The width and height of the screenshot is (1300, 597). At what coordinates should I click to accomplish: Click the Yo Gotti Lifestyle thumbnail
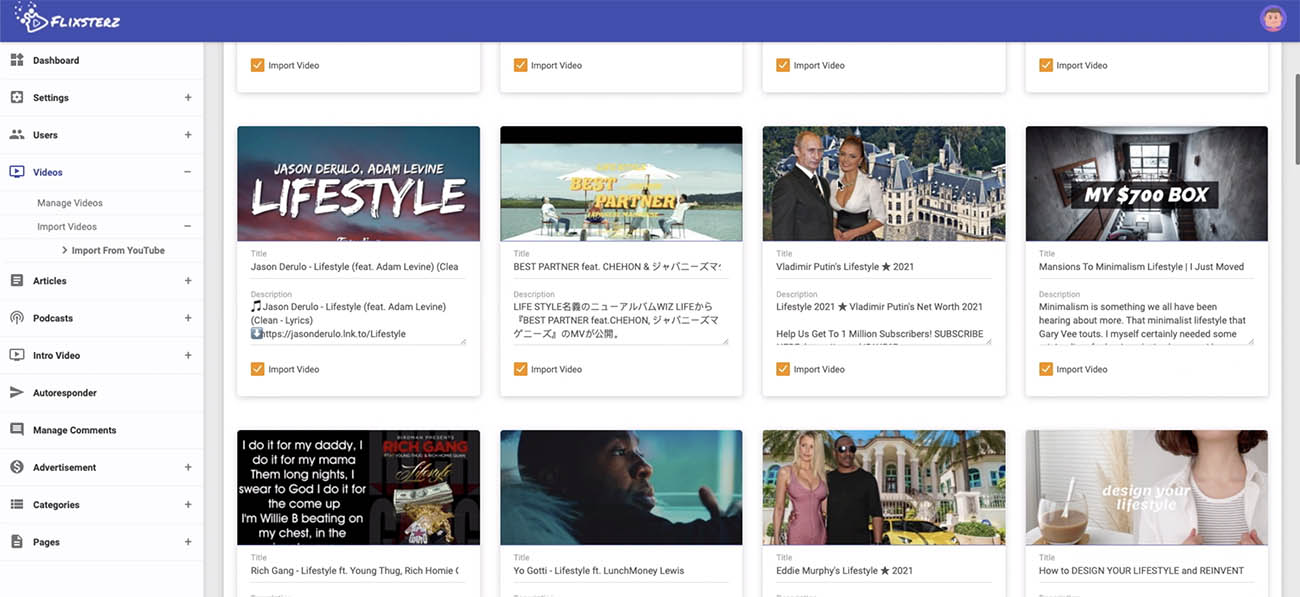point(621,487)
